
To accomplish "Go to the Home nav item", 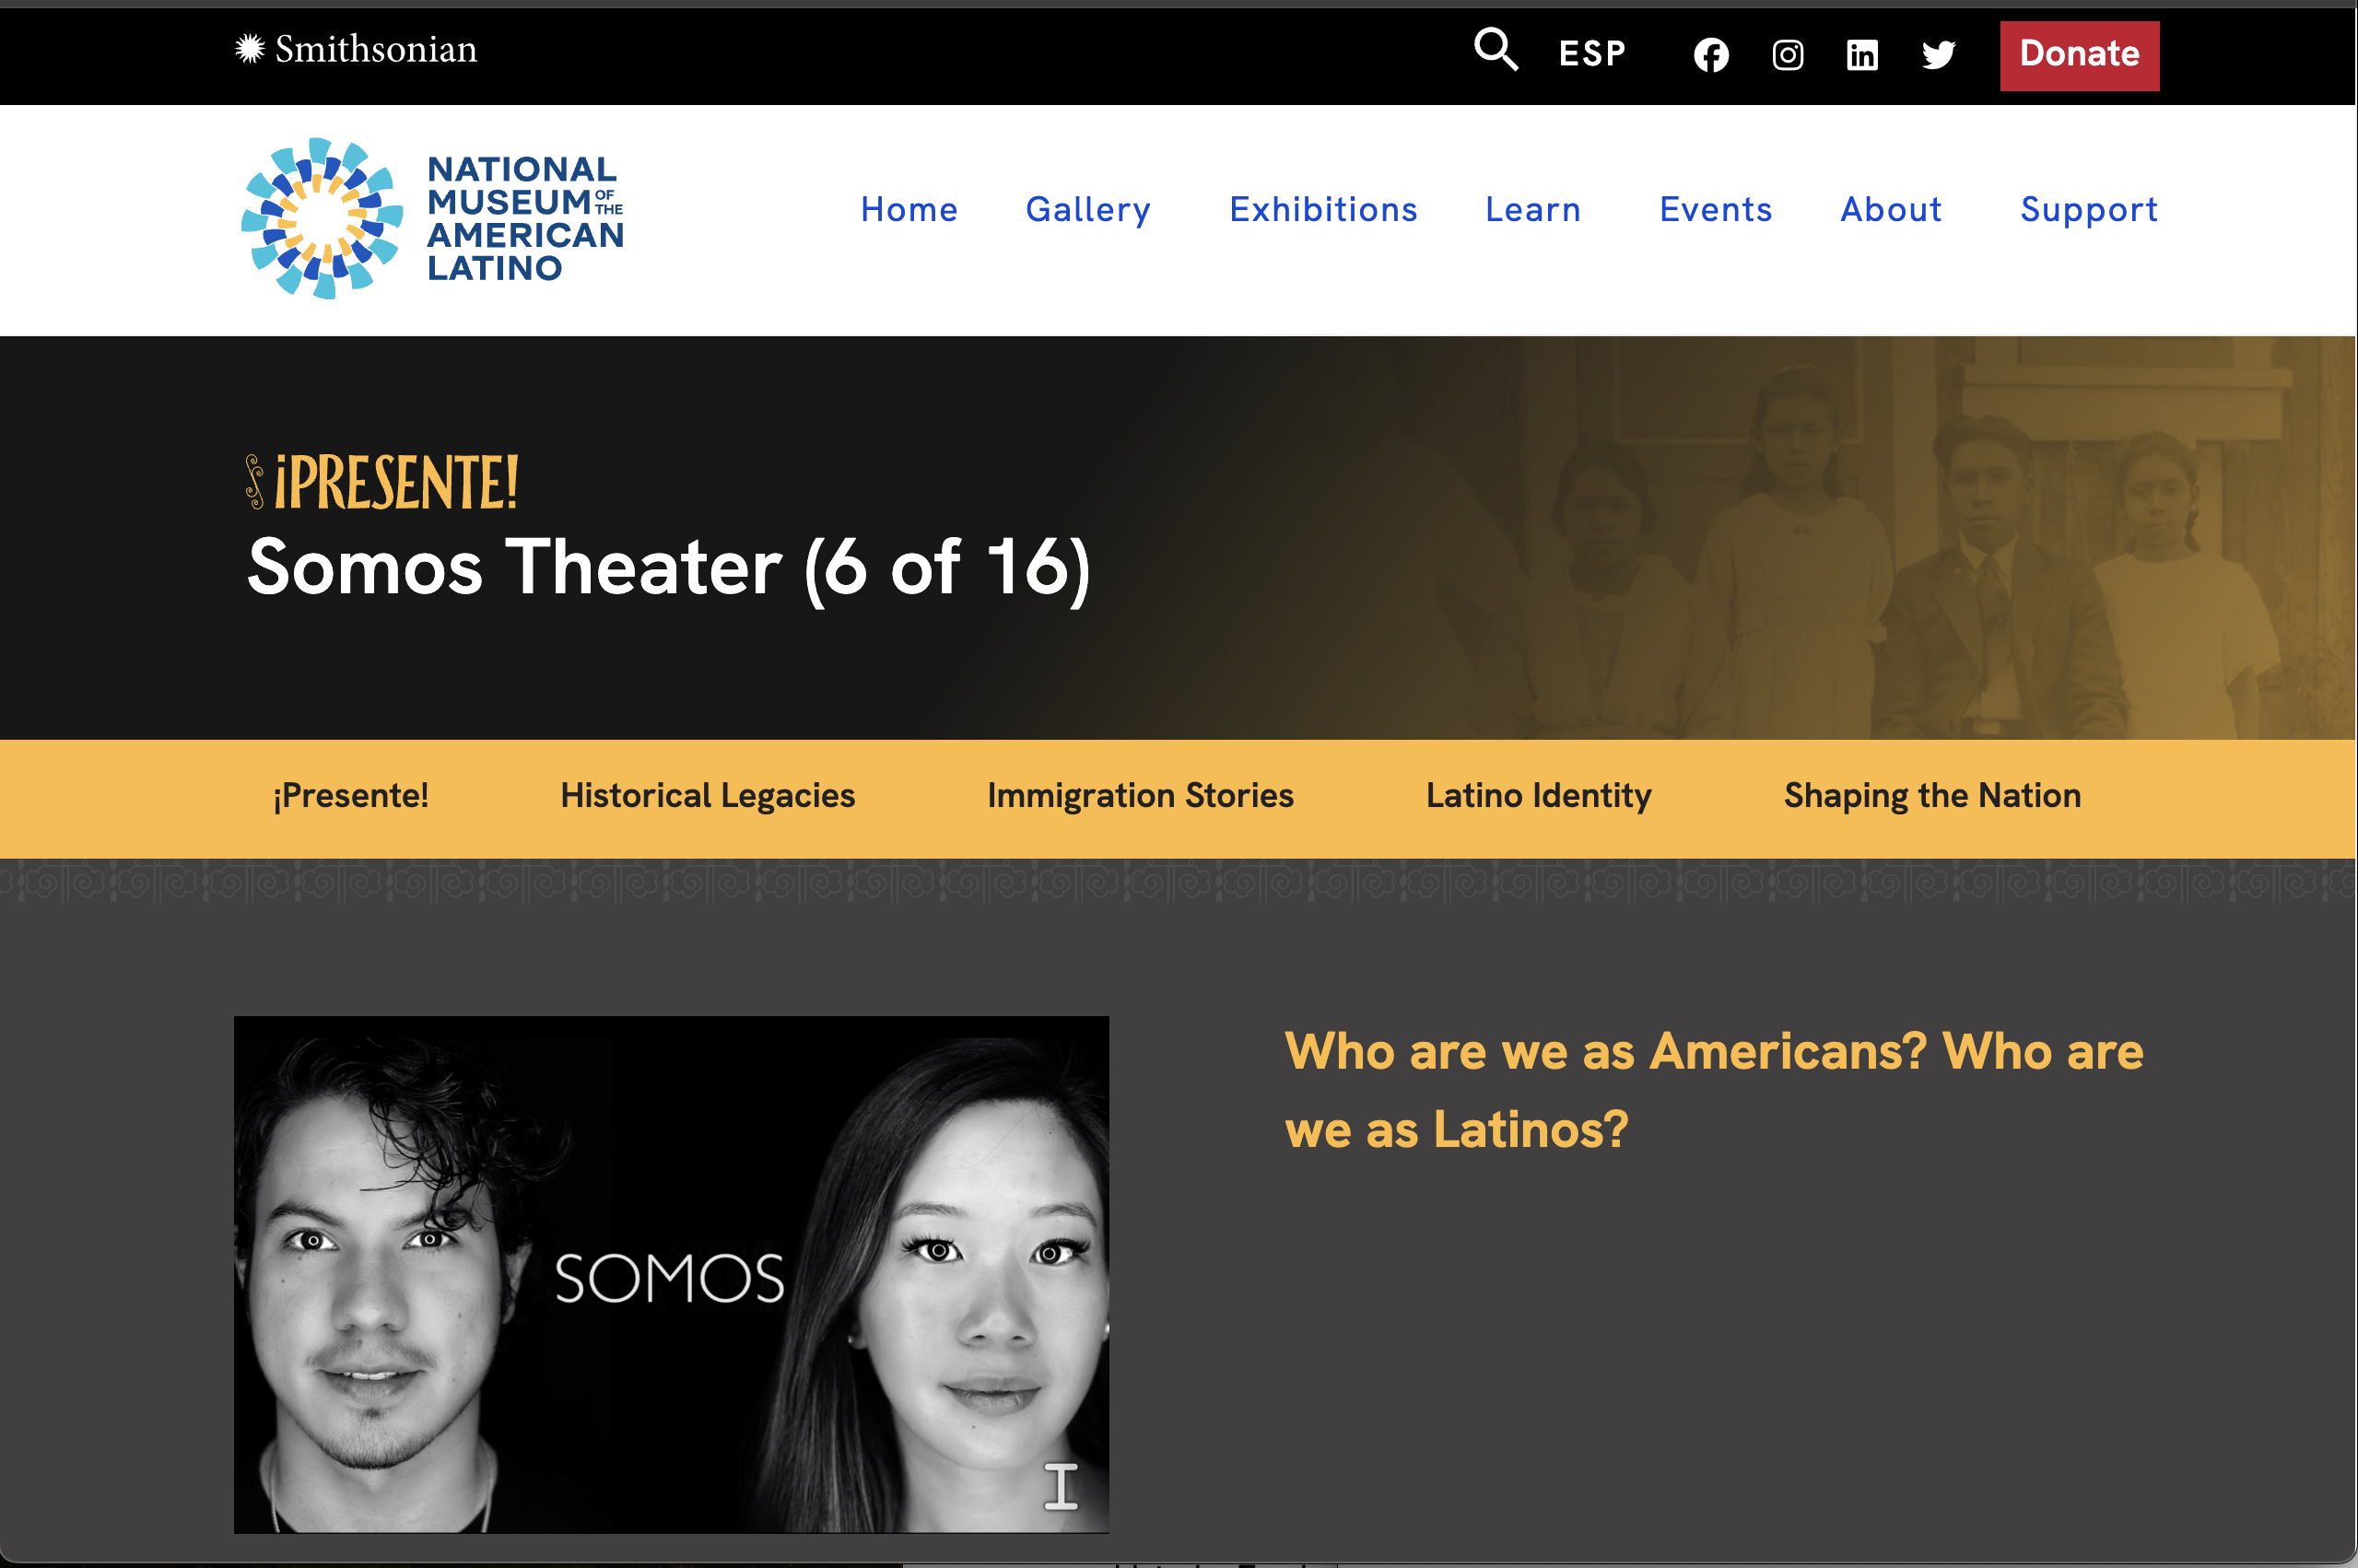I will 909,209.
